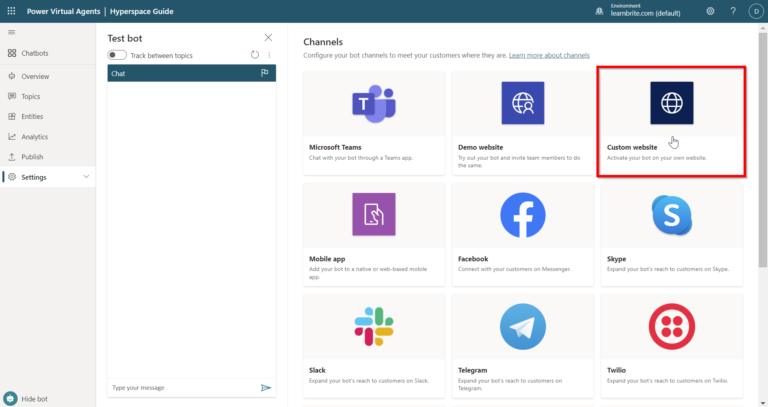
Task: Select the Skype channel icon
Action: click(x=672, y=215)
